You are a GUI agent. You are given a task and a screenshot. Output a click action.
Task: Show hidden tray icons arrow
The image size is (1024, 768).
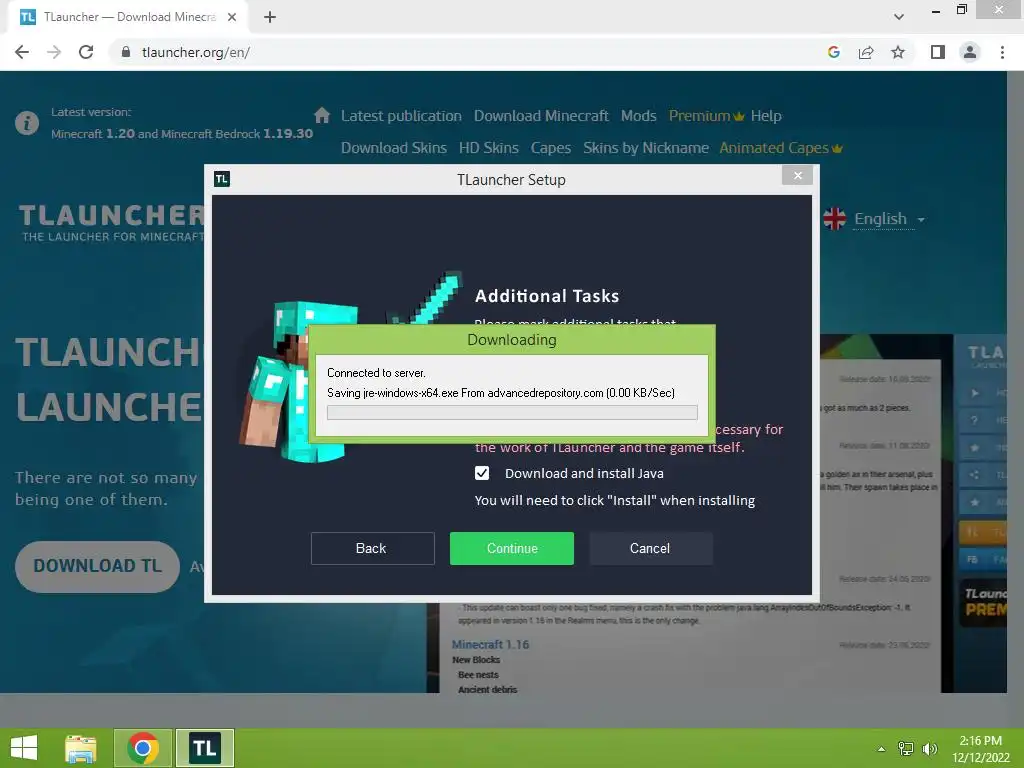tap(881, 749)
